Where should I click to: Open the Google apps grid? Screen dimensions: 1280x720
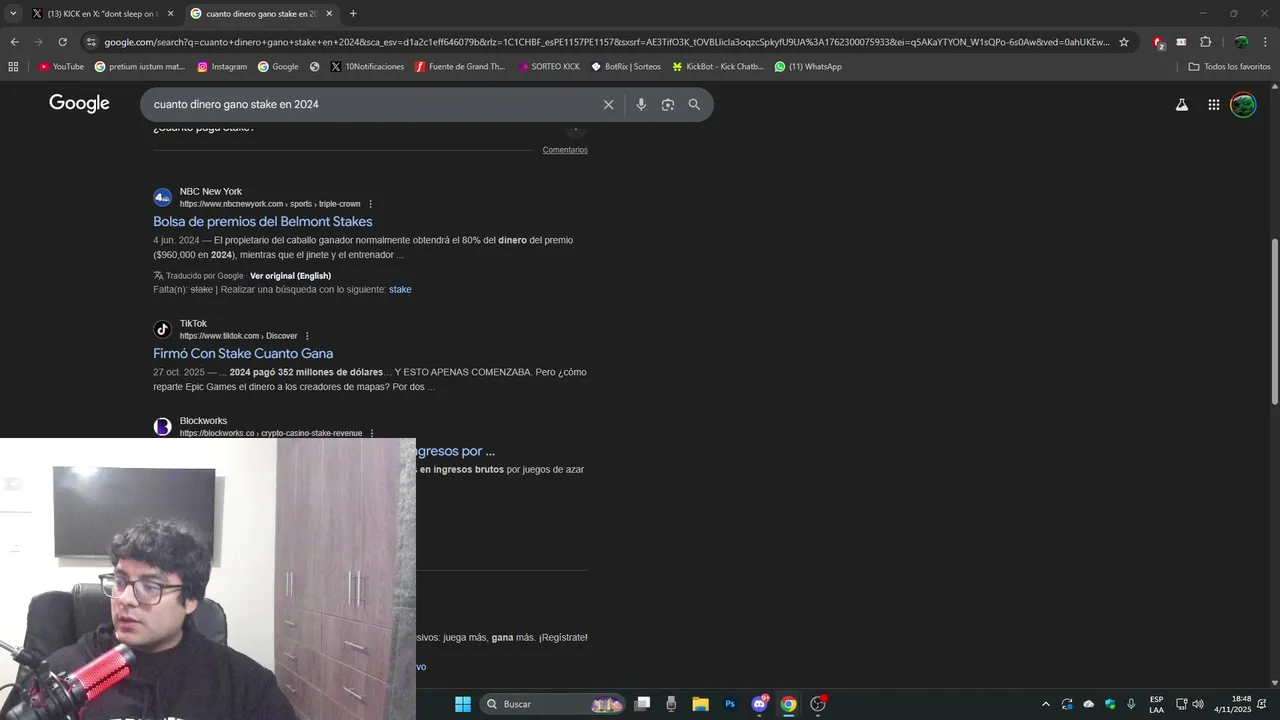(x=1213, y=104)
